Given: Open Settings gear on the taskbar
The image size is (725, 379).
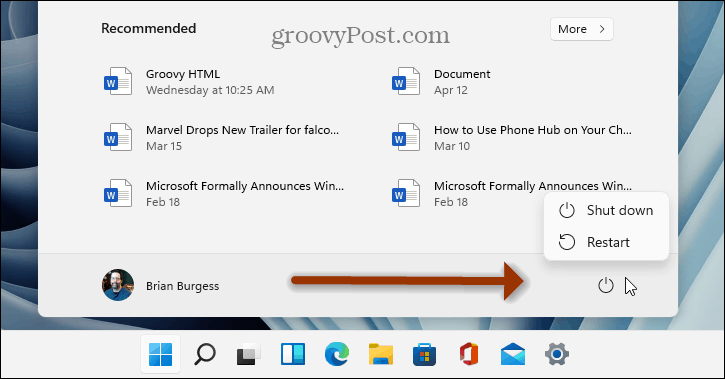Looking at the screenshot, I should (x=557, y=355).
